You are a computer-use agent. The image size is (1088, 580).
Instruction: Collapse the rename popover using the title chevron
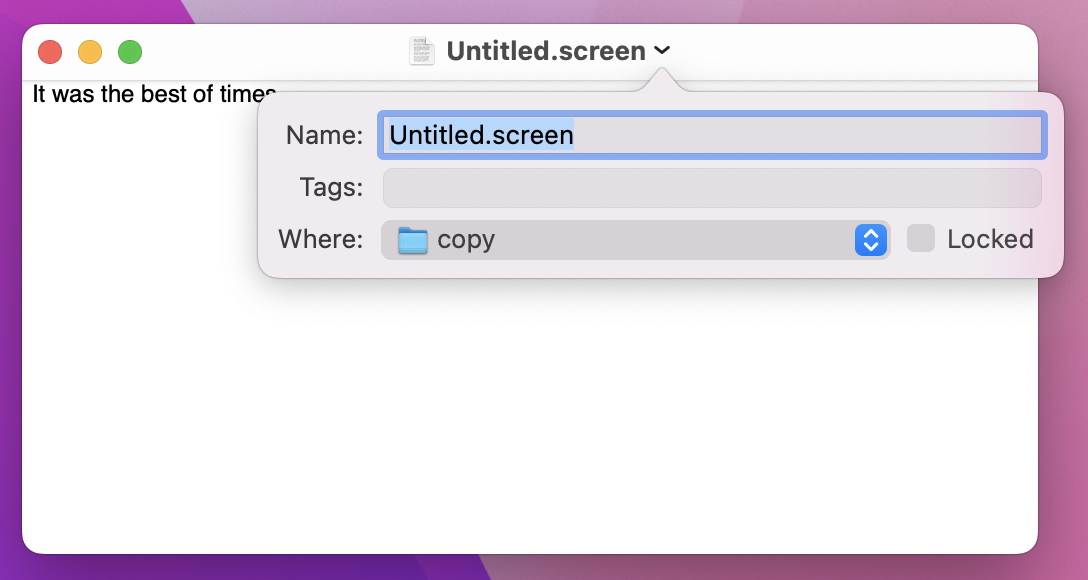tap(661, 50)
